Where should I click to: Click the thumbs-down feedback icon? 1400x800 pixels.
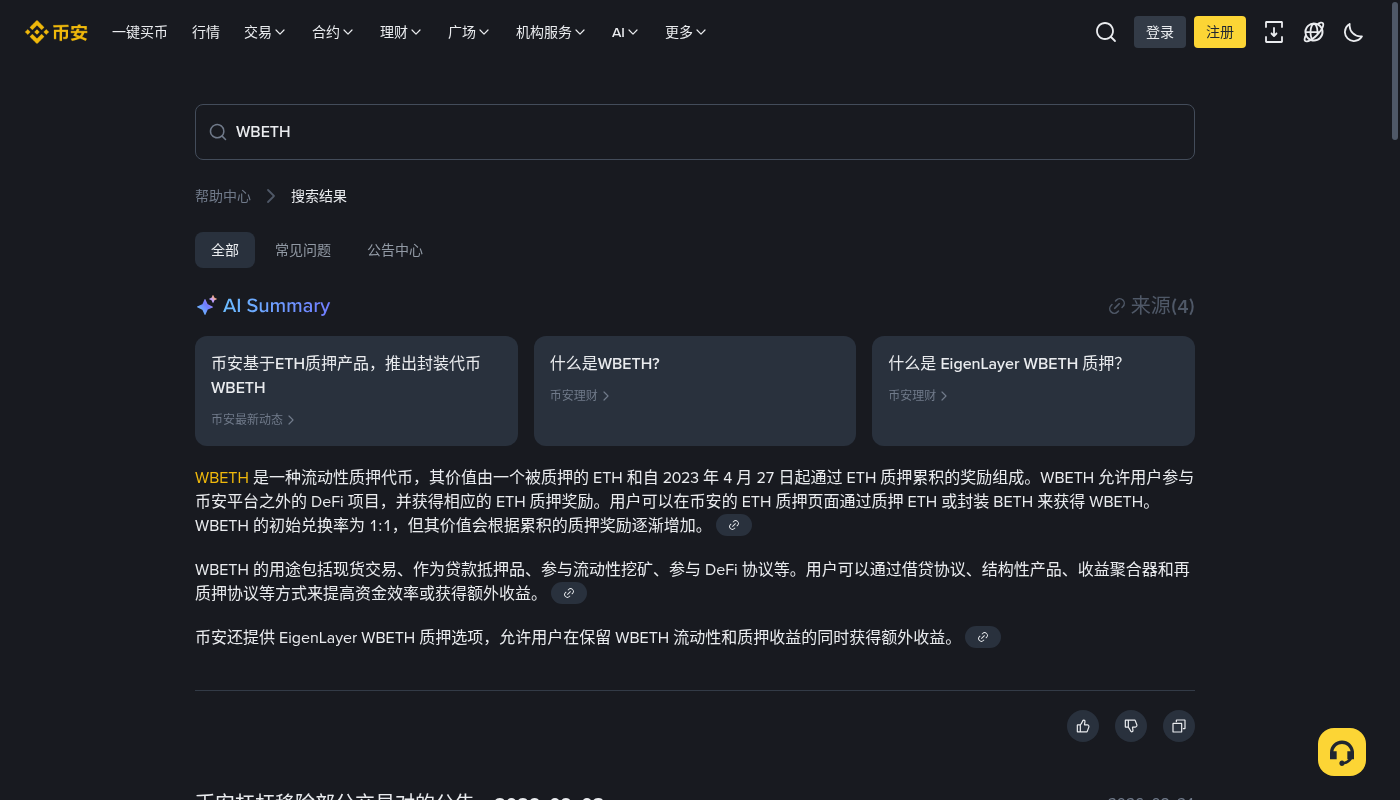click(1131, 726)
